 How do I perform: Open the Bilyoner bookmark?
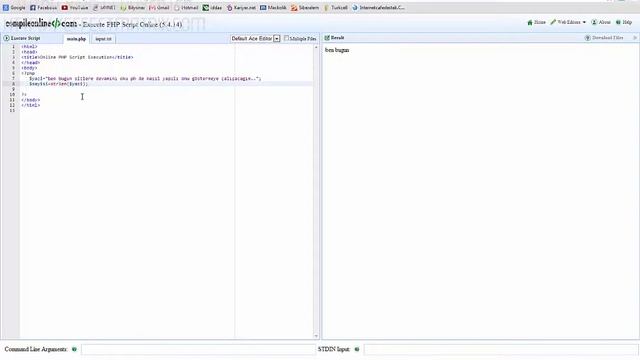point(133,7)
